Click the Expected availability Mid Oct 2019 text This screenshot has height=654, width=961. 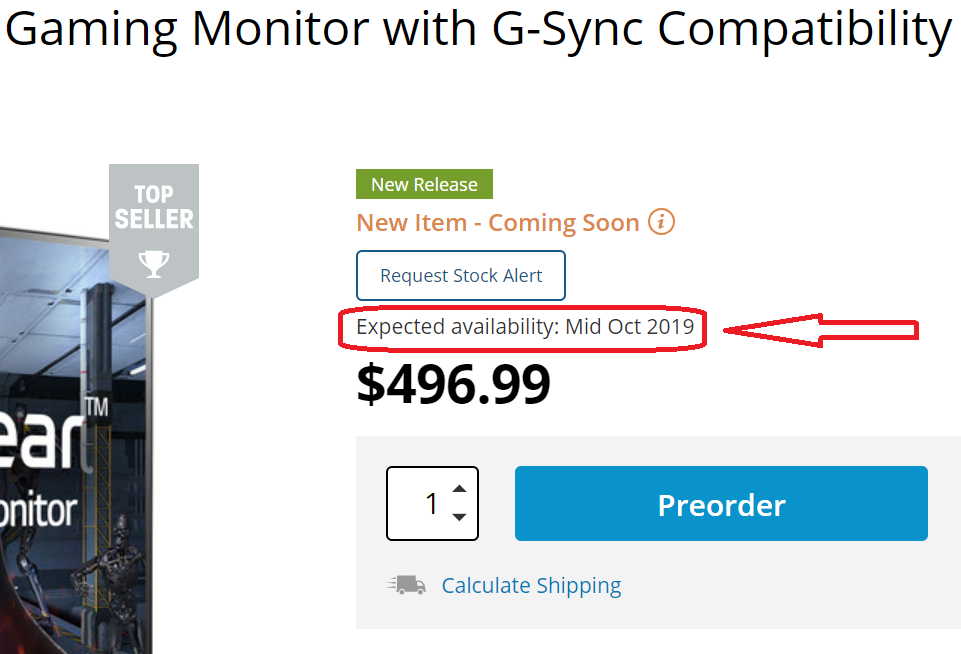tap(524, 327)
